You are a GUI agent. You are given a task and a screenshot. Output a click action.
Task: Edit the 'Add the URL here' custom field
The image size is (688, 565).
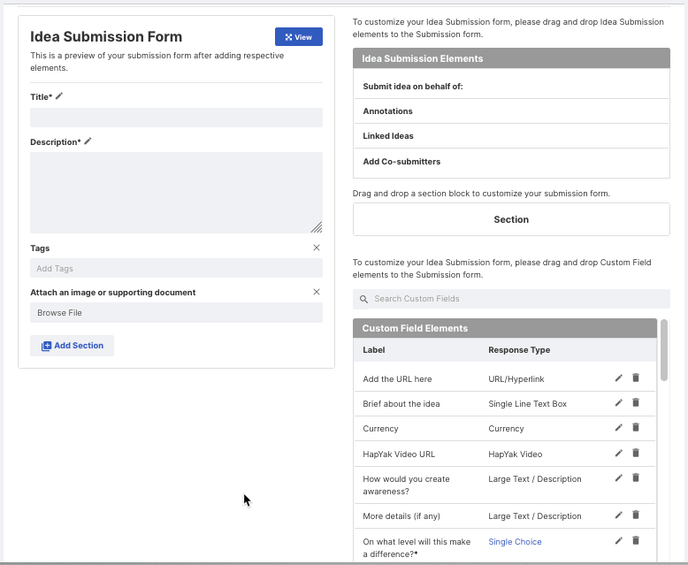[x=619, y=378]
